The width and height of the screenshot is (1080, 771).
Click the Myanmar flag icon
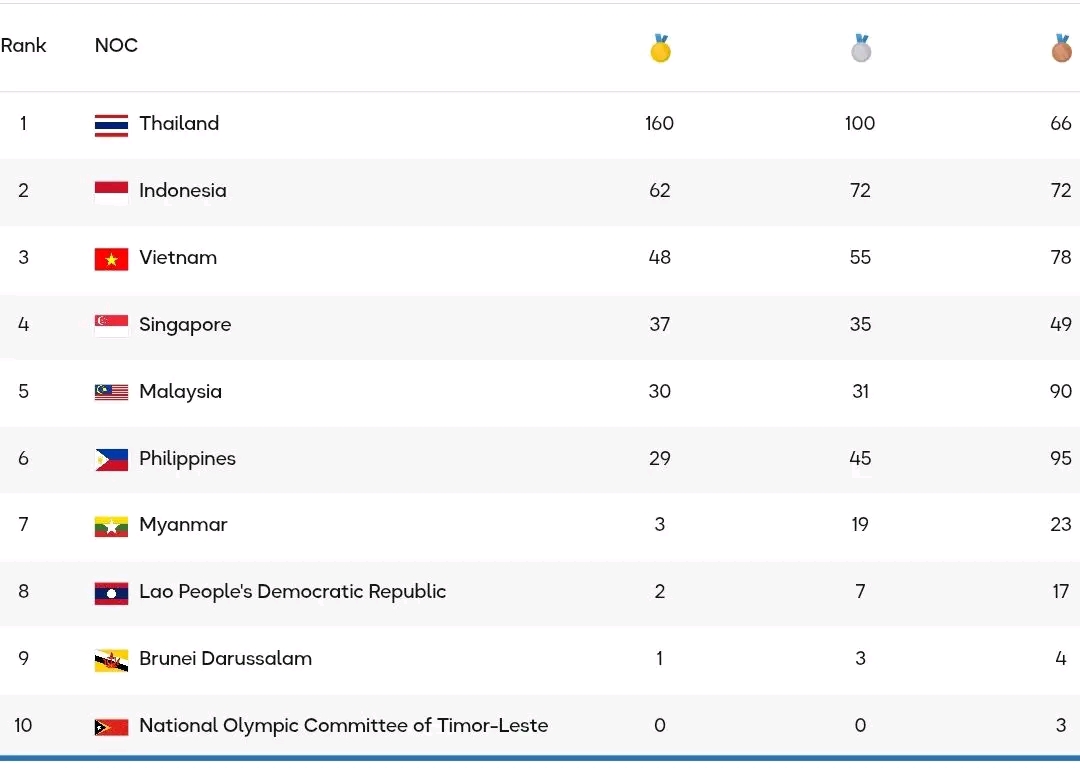[x=111, y=526]
